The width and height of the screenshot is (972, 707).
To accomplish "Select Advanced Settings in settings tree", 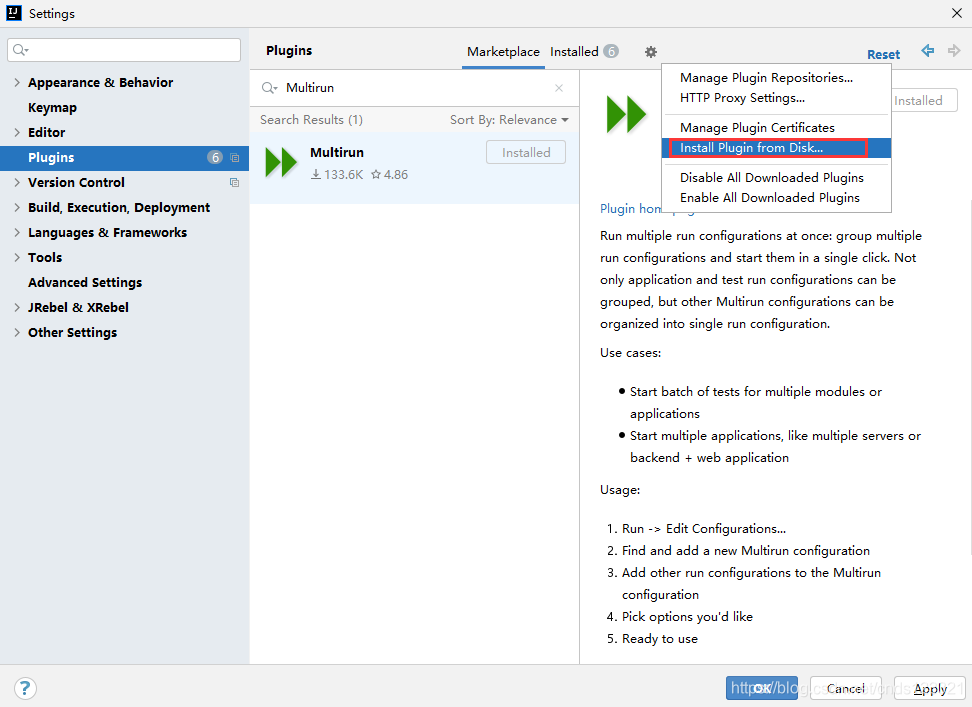I will coord(85,283).
